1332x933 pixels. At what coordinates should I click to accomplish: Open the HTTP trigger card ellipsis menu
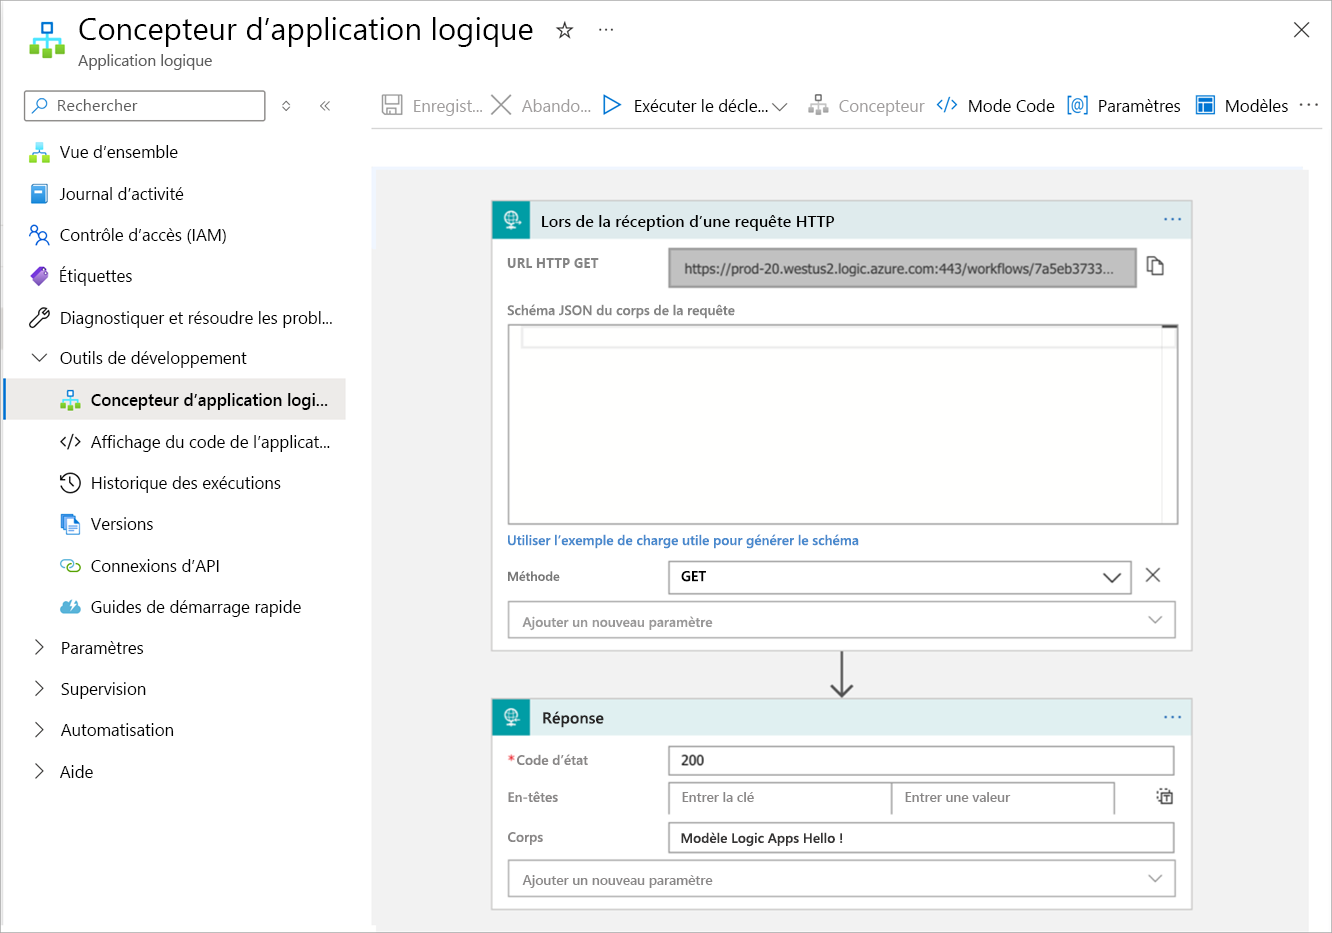pyautogui.click(x=1172, y=219)
